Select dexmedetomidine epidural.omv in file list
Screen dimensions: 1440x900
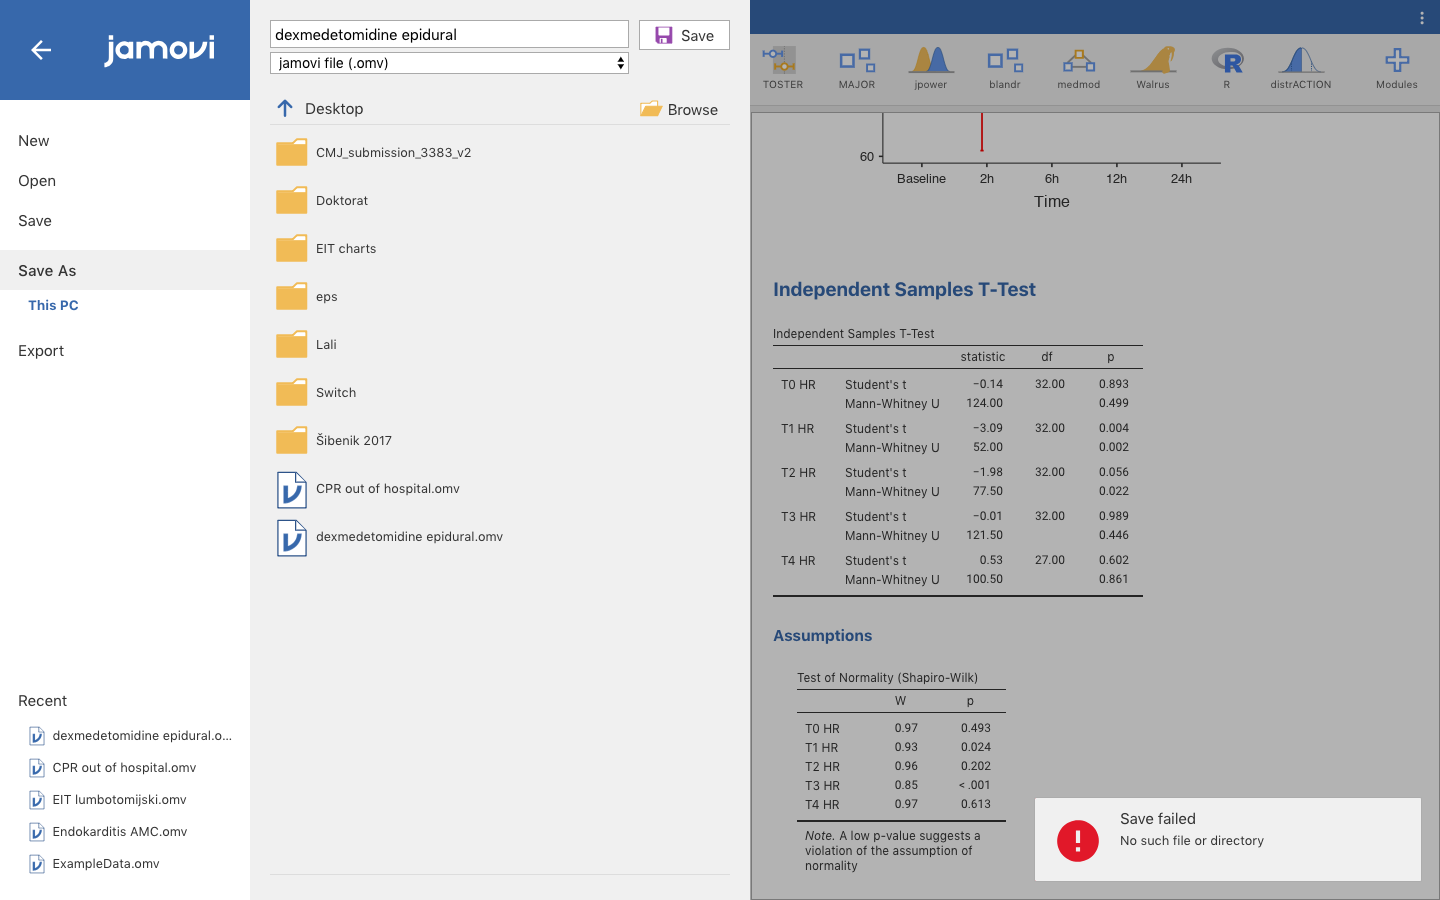tap(500, 537)
